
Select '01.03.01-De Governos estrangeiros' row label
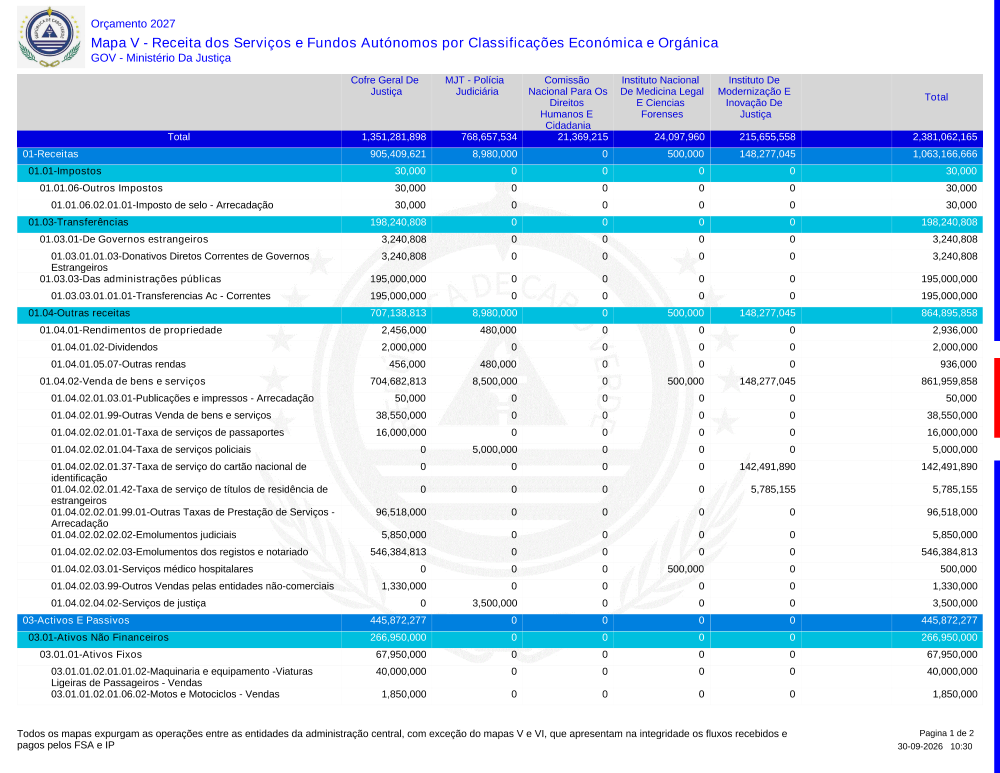click(124, 240)
